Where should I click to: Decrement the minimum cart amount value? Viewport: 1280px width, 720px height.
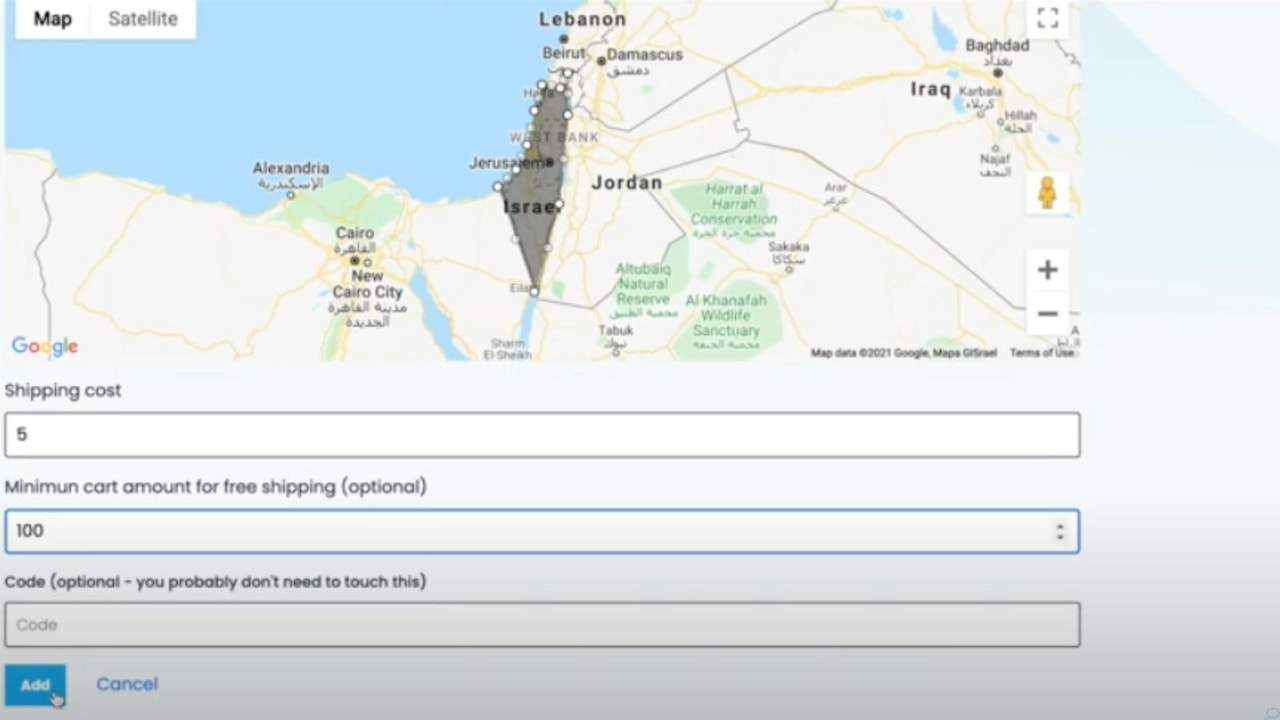coord(1062,537)
